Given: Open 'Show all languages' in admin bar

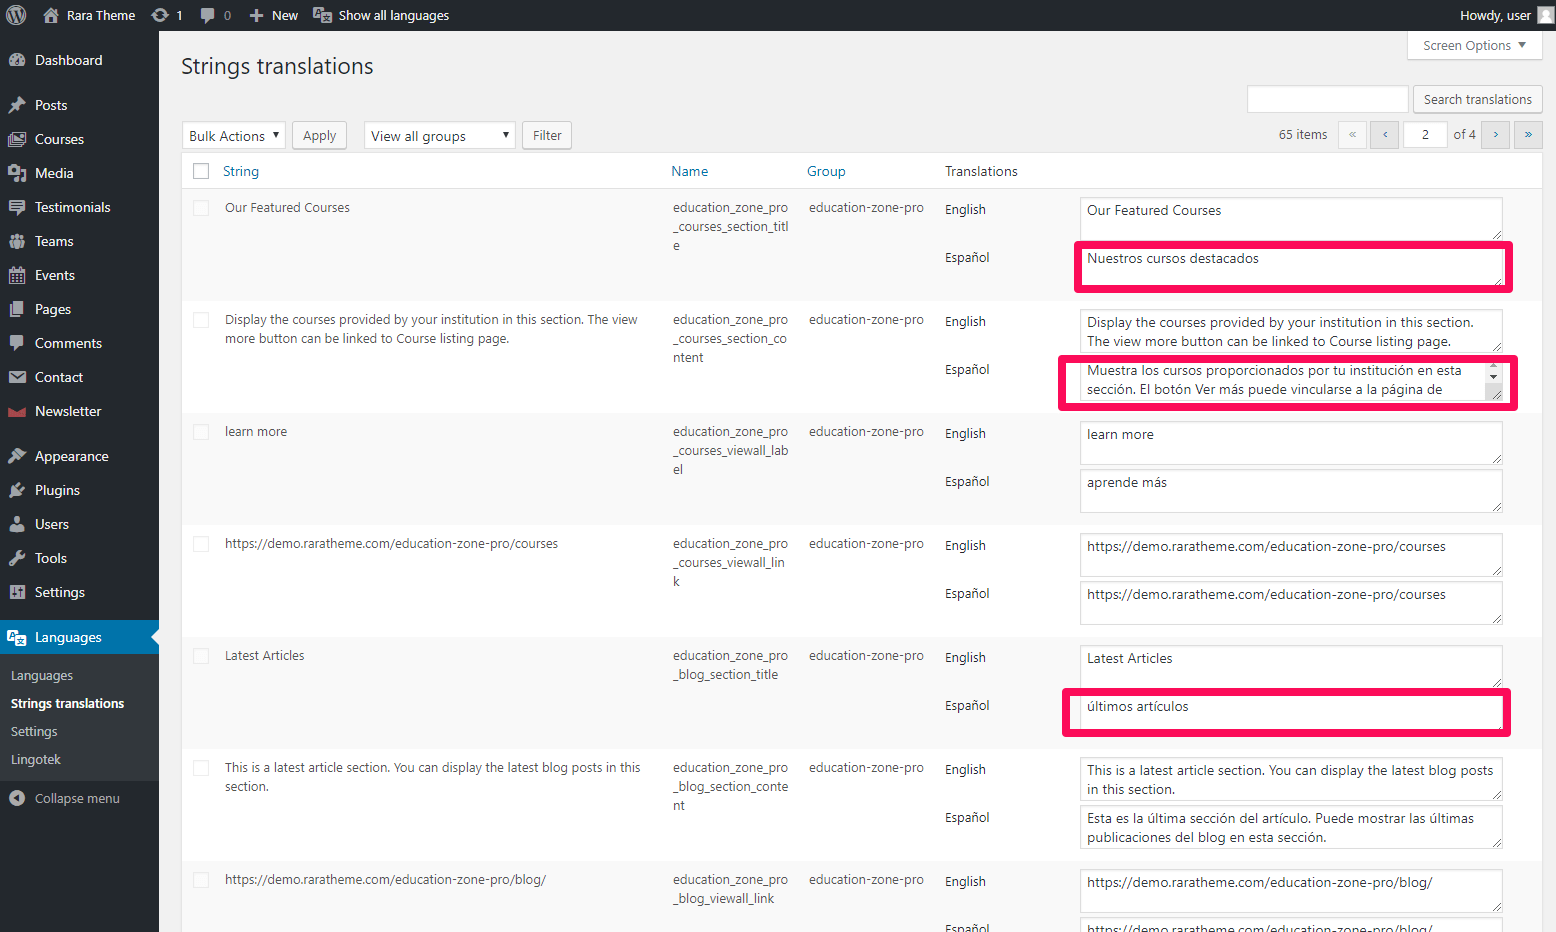Looking at the screenshot, I should 381,15.
